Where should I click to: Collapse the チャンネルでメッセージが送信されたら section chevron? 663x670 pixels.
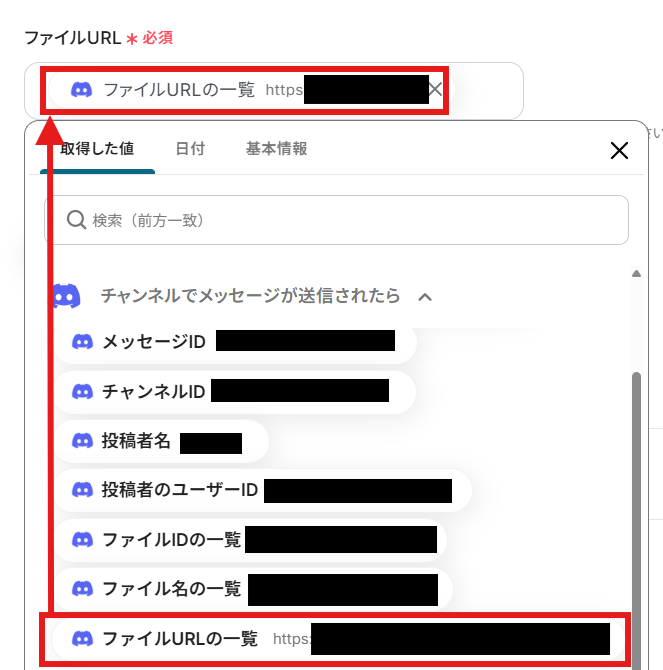[425, 297]
